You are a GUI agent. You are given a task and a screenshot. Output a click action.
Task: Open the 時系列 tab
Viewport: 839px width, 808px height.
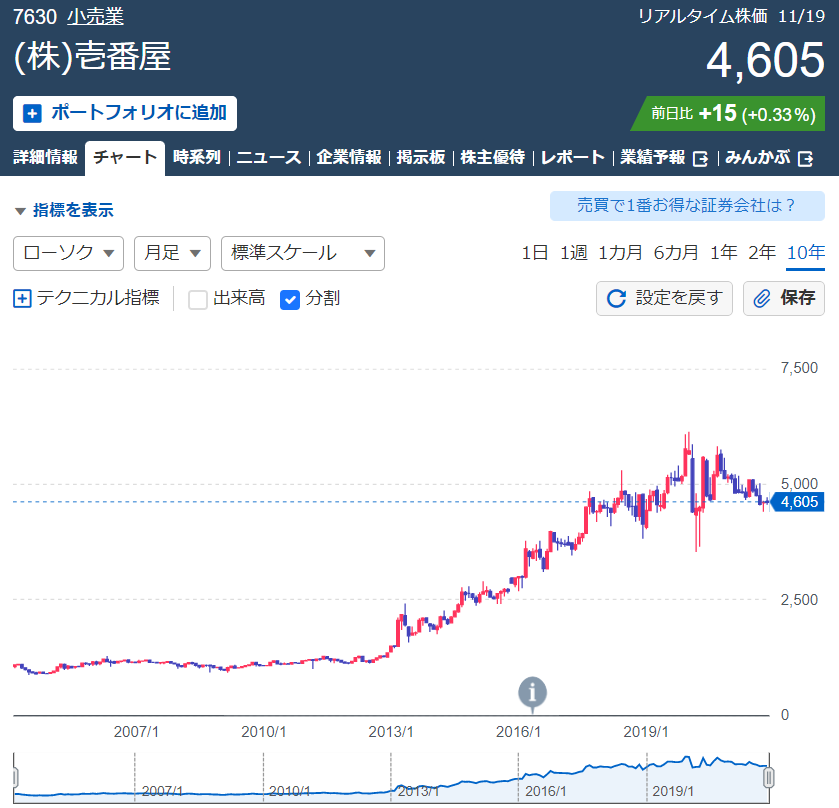[197, 157]
